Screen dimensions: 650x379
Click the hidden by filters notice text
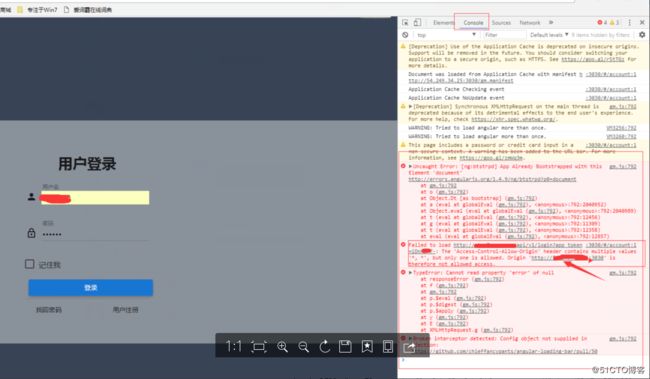600,35
